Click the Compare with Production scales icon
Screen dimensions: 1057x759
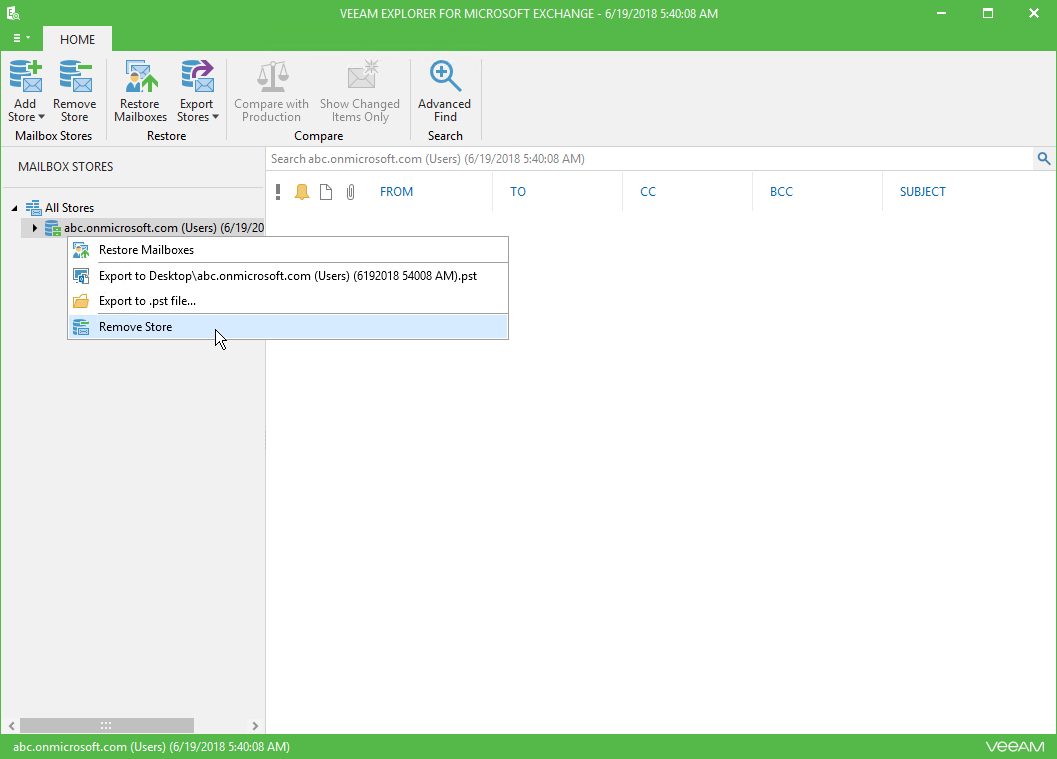[272, 75]
